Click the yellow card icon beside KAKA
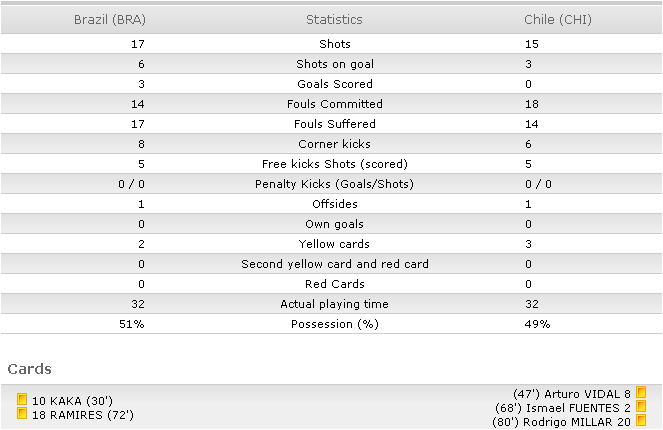 [x=22, y=399]
